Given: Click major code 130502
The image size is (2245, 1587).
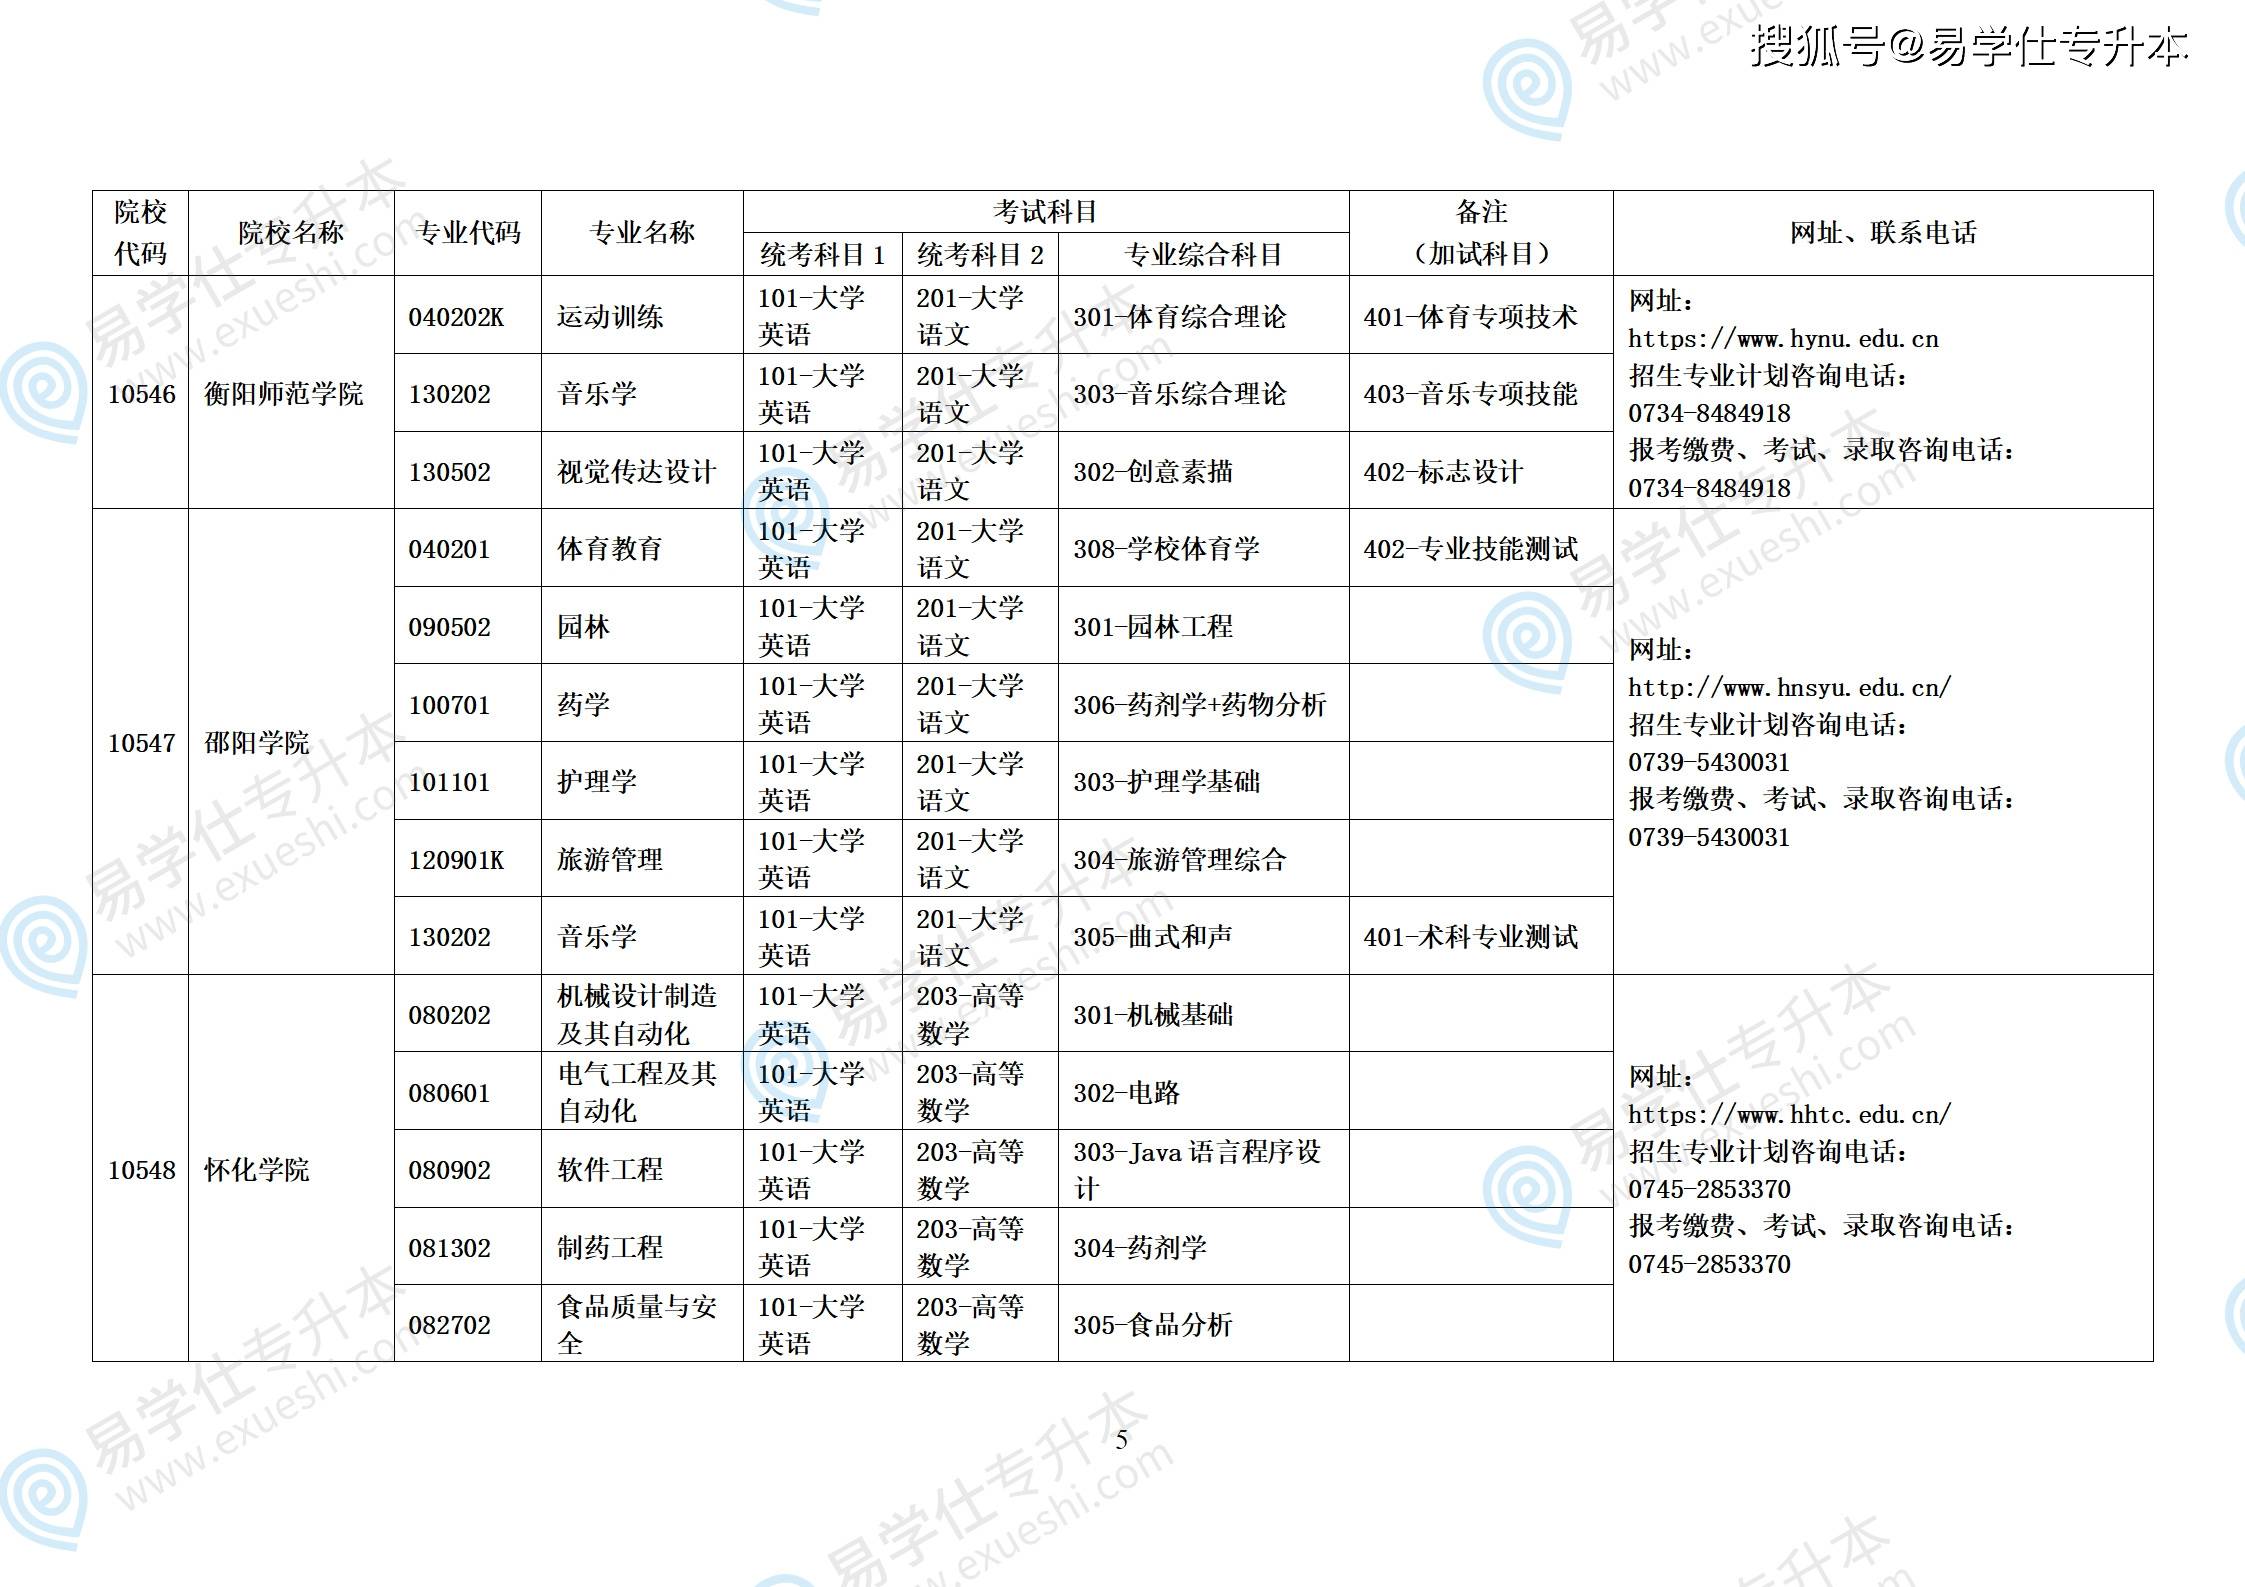Looking at the screenshot, I should [450, 472].
